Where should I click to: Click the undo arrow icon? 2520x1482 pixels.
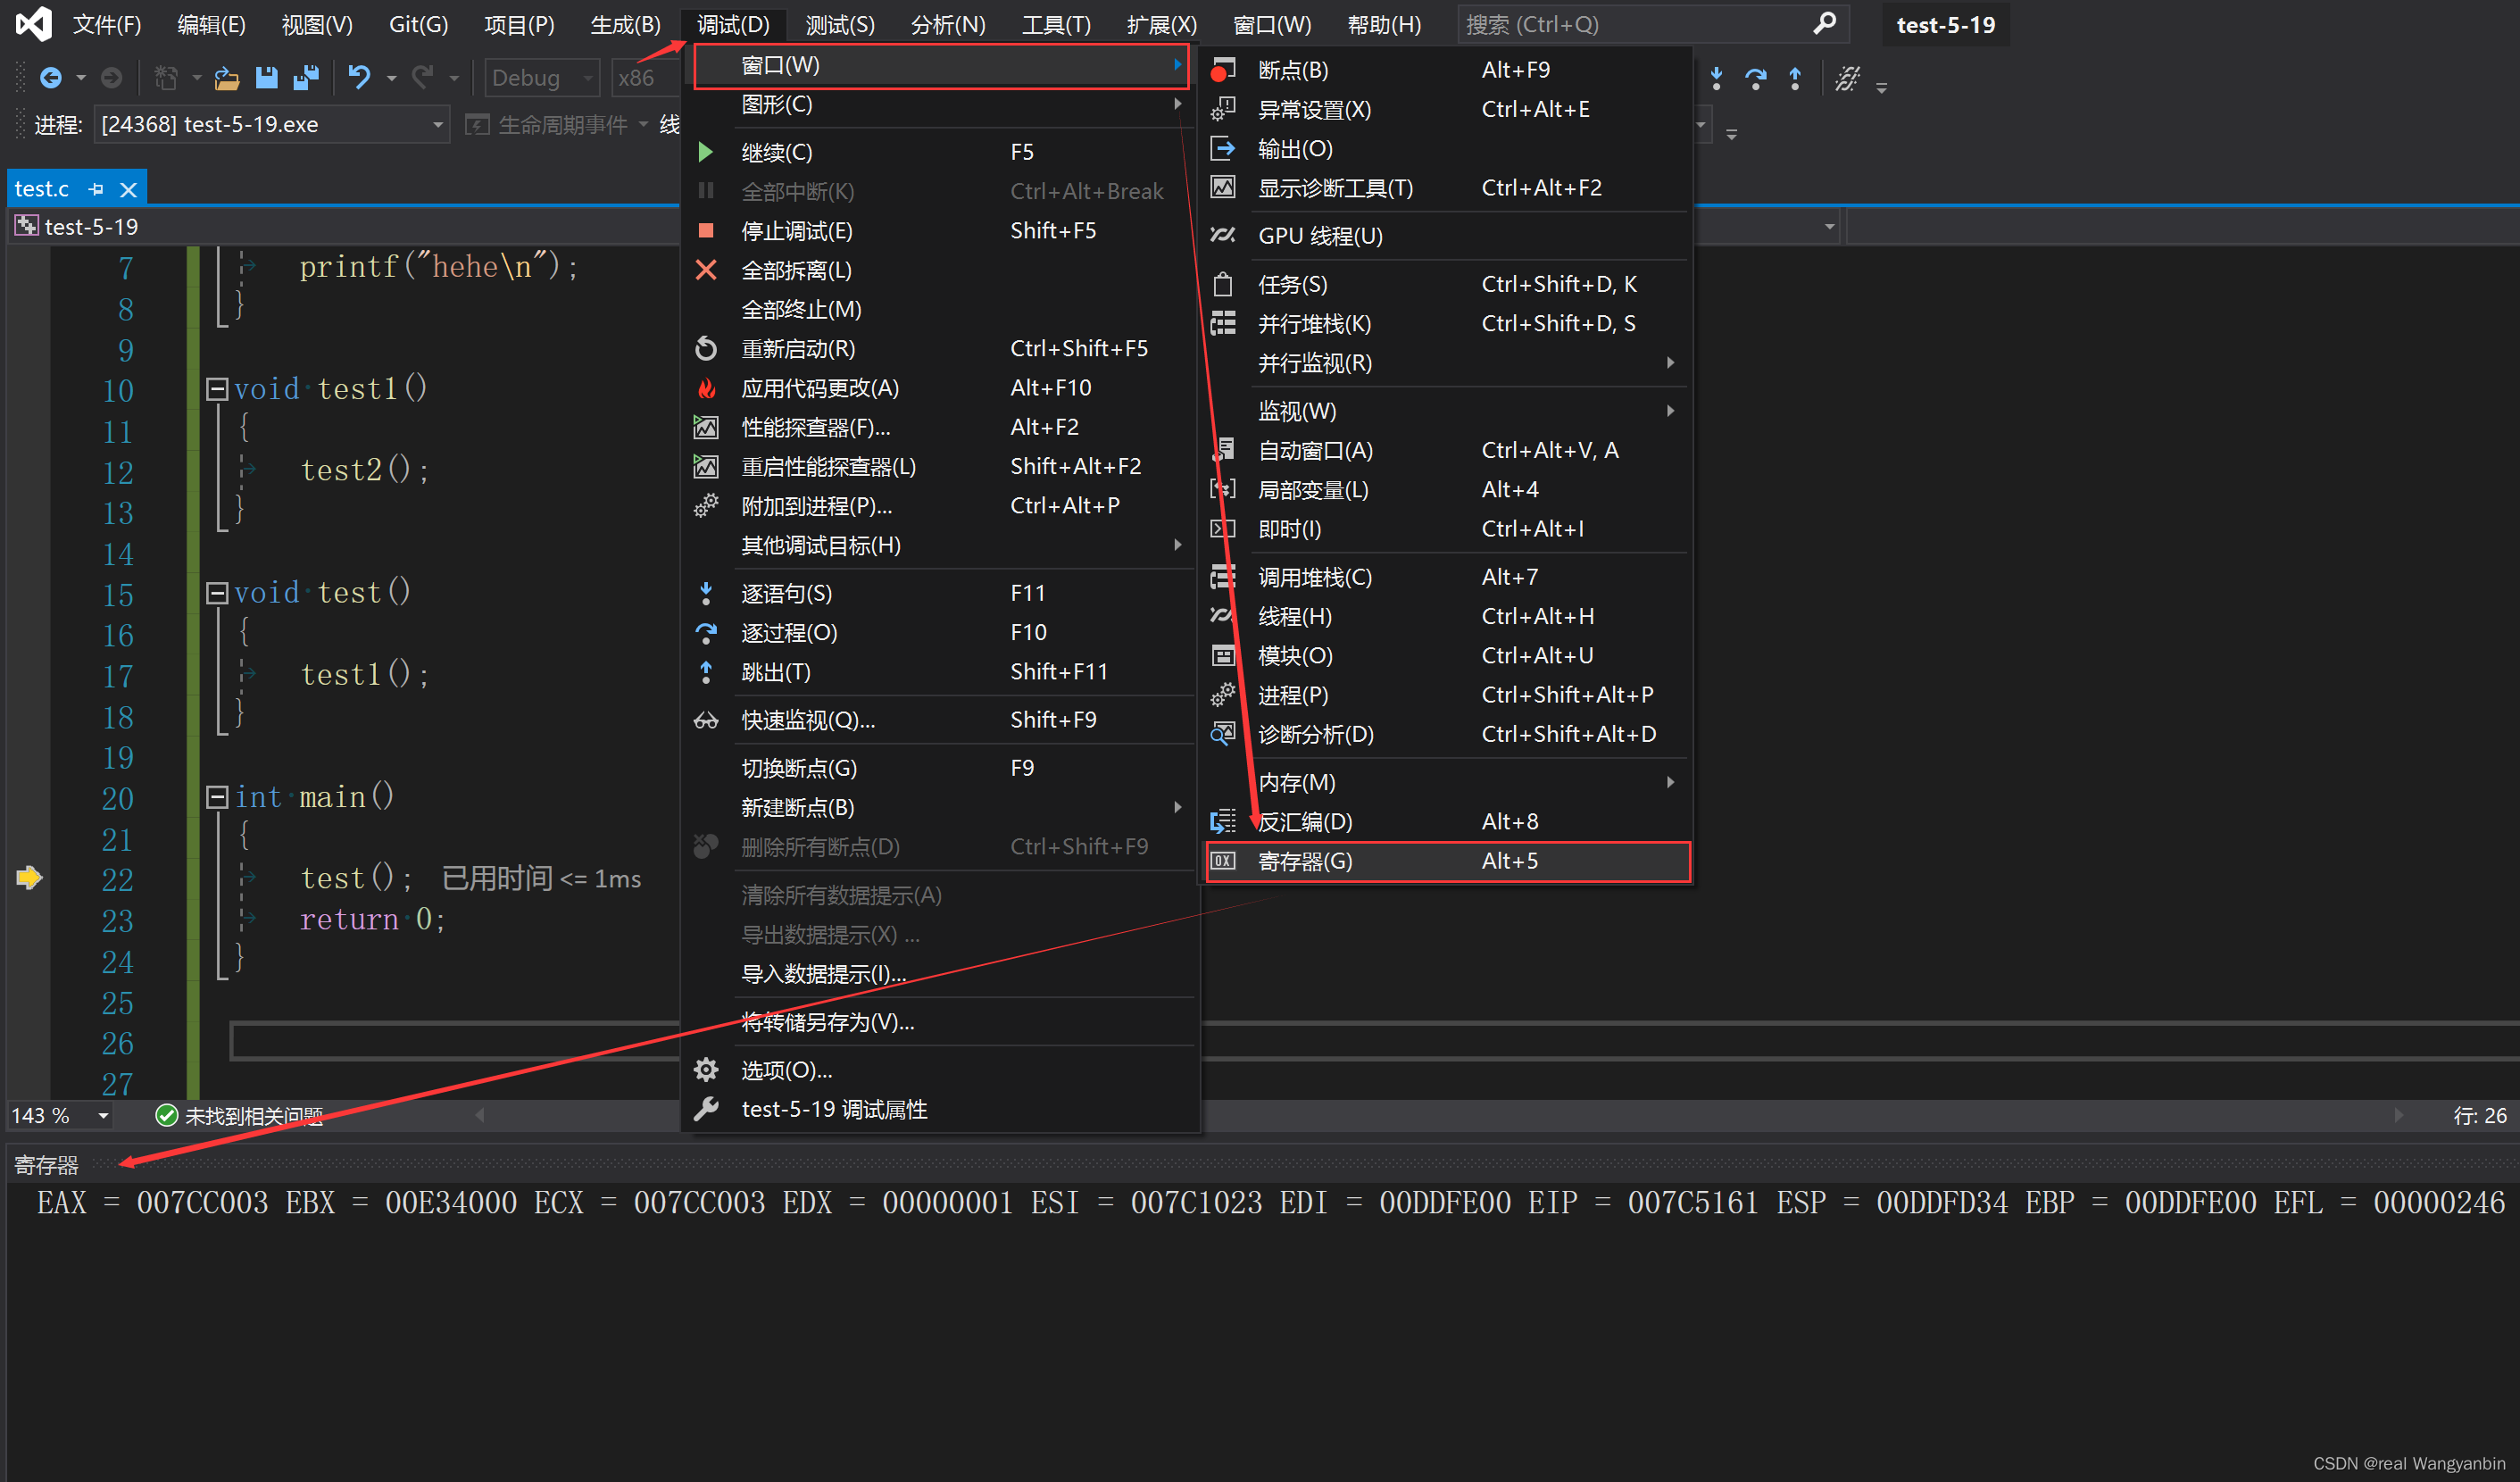[x=359, y=77]
